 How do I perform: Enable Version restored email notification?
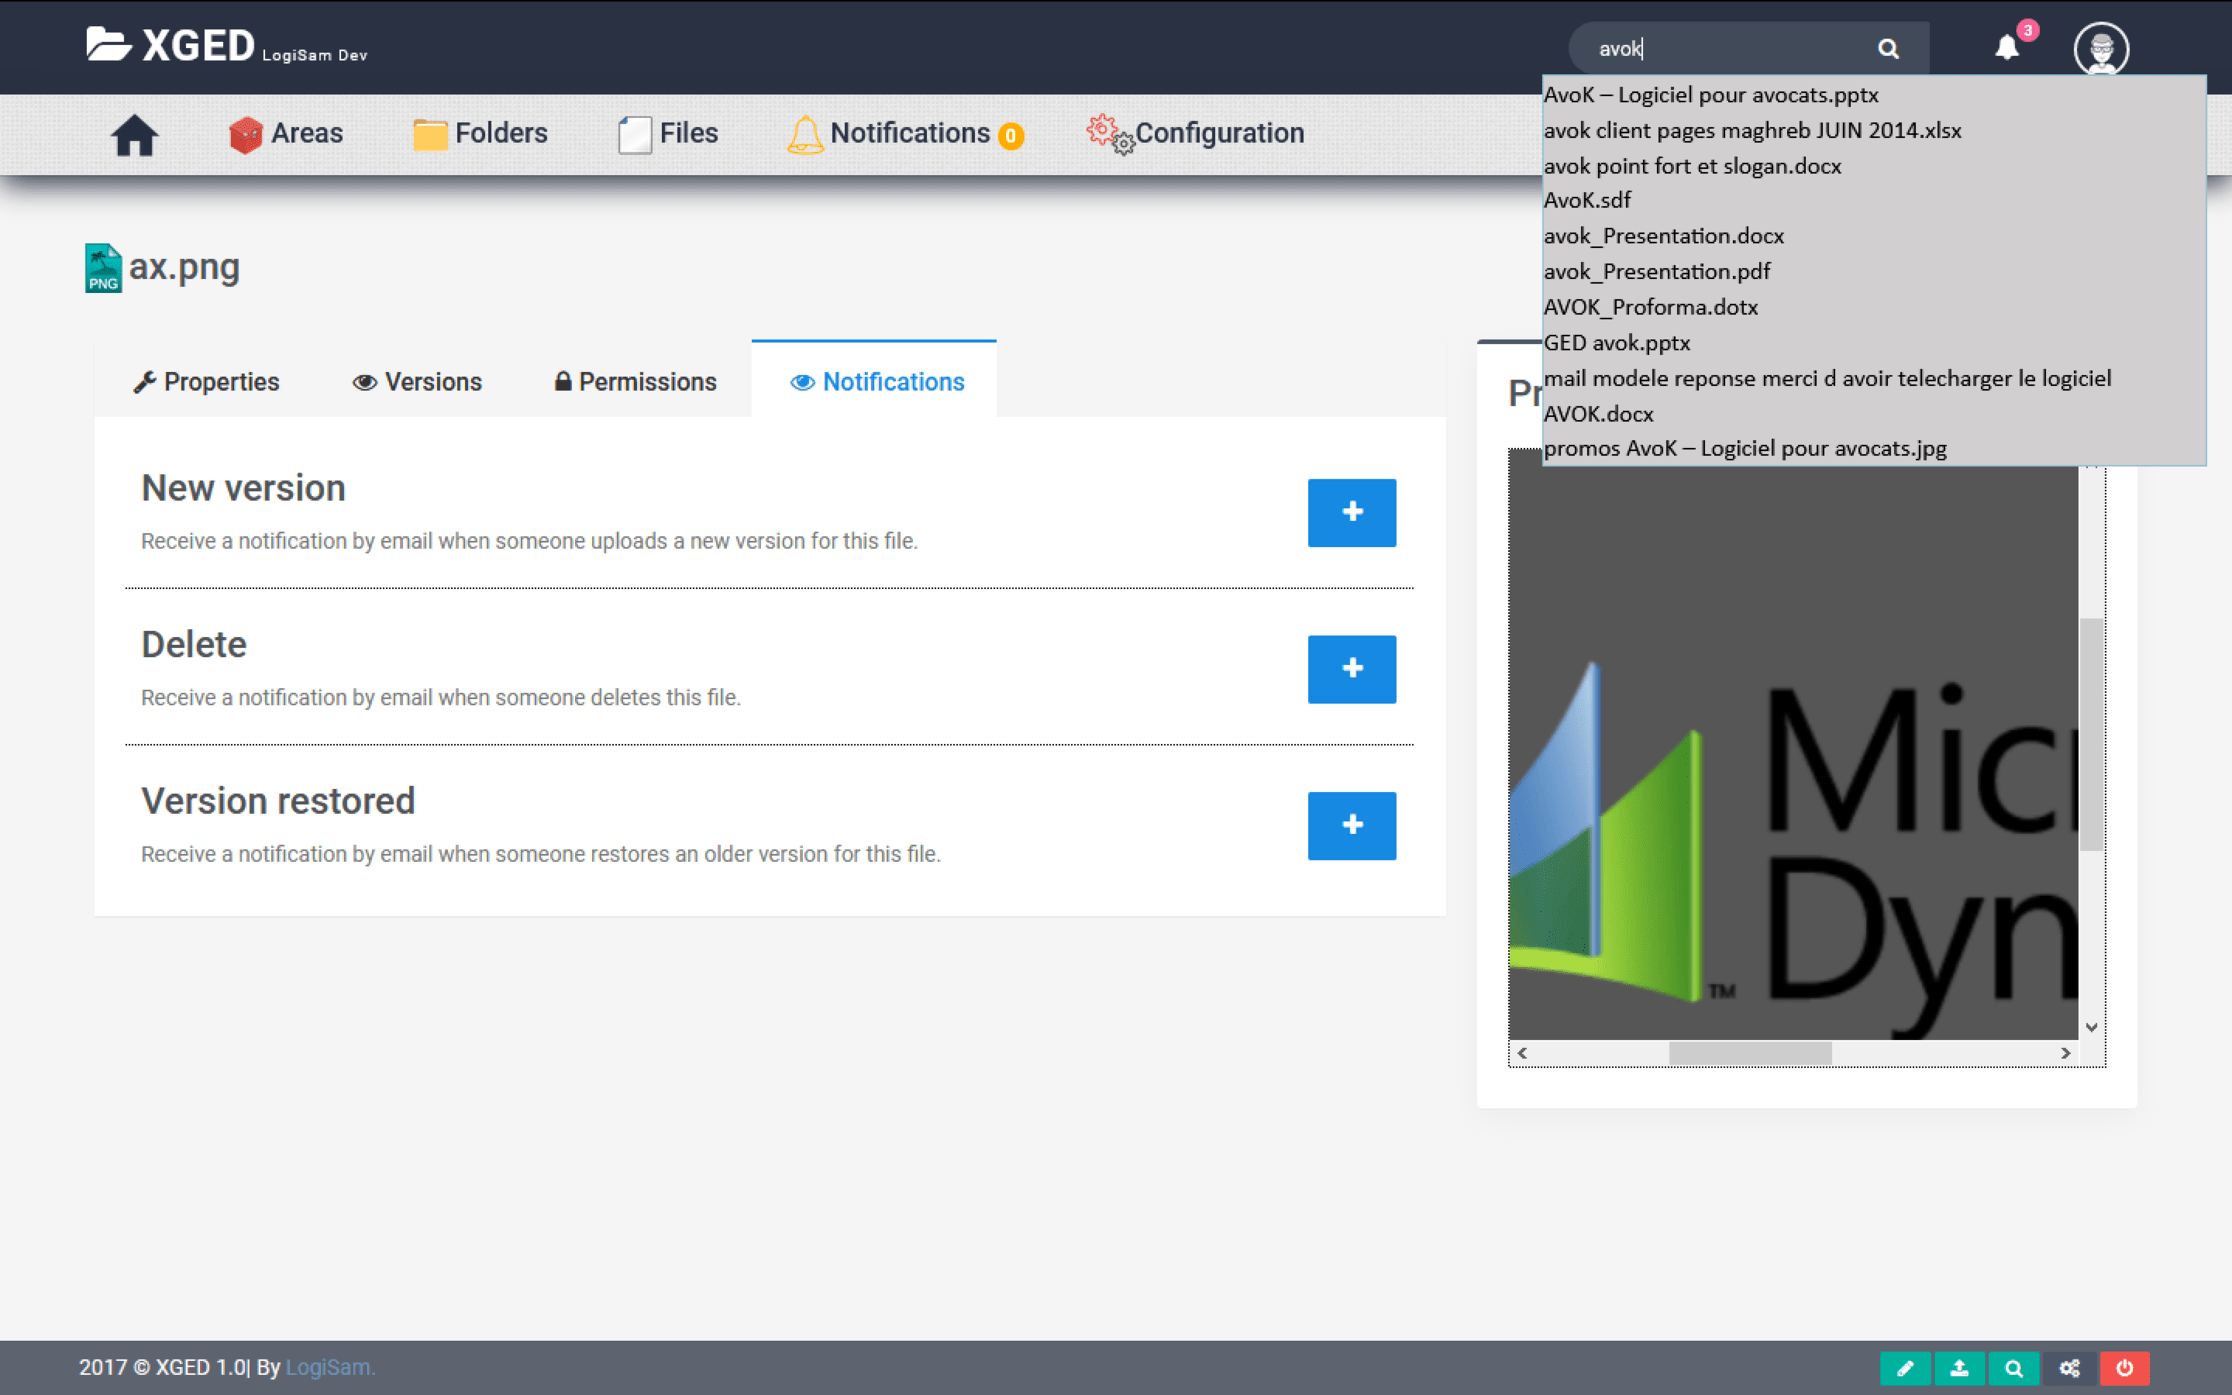1351,825
